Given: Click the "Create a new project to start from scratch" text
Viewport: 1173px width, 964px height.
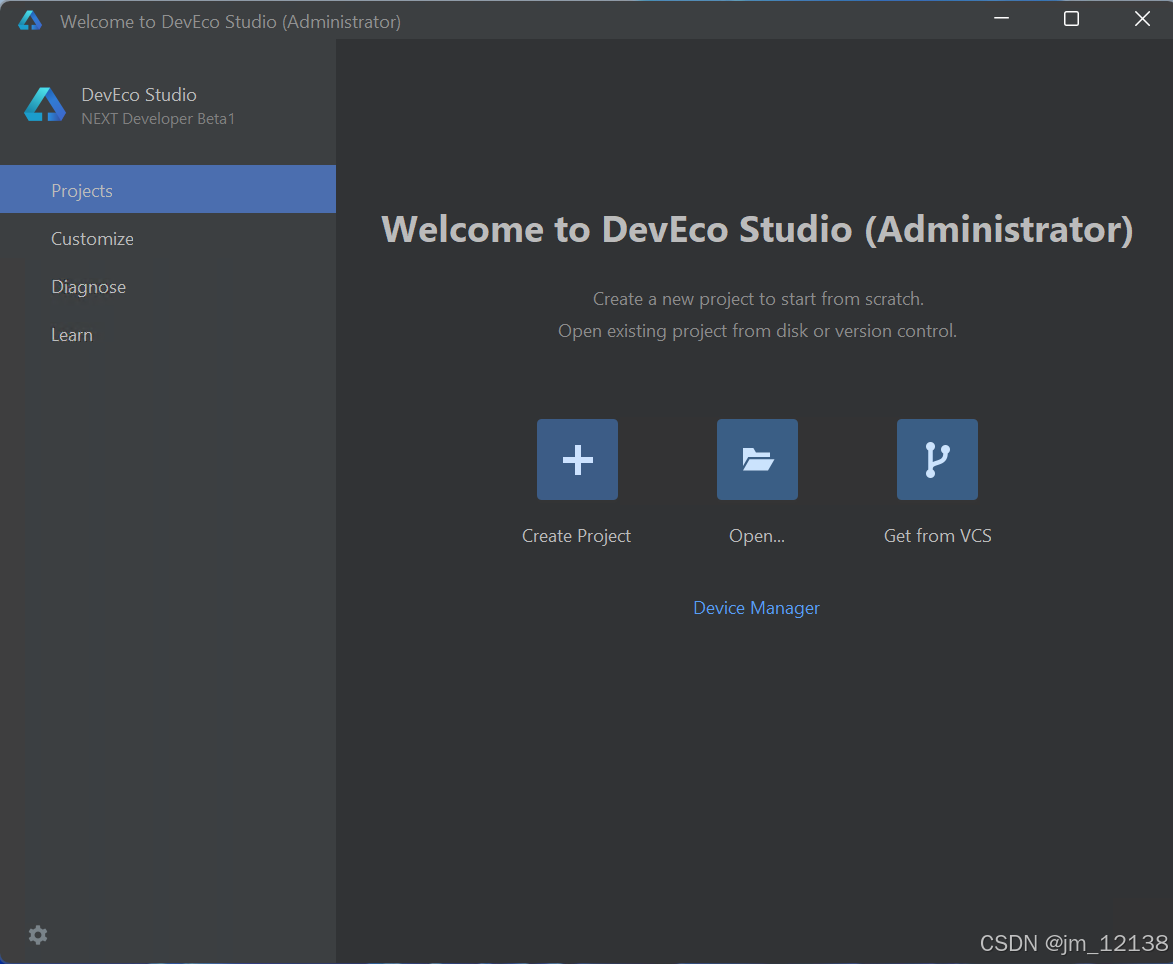Looking at the screenshot, I should 758,299.
